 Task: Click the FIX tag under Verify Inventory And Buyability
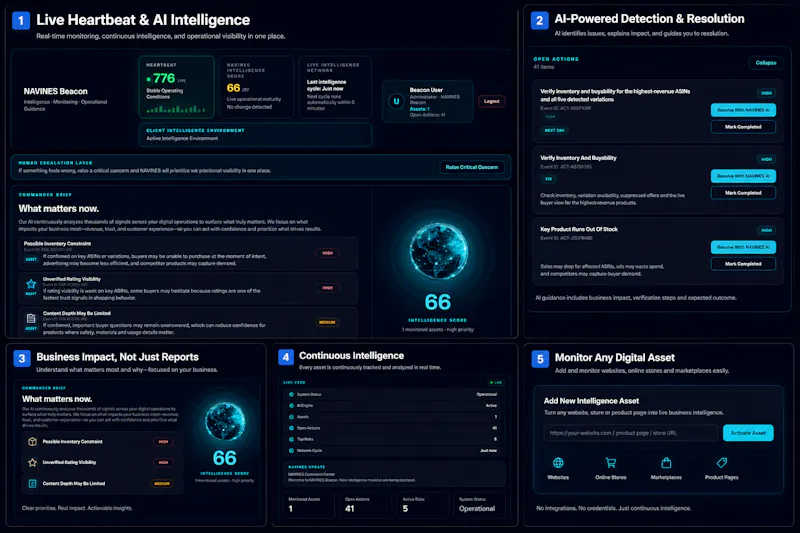coord(548,179)
